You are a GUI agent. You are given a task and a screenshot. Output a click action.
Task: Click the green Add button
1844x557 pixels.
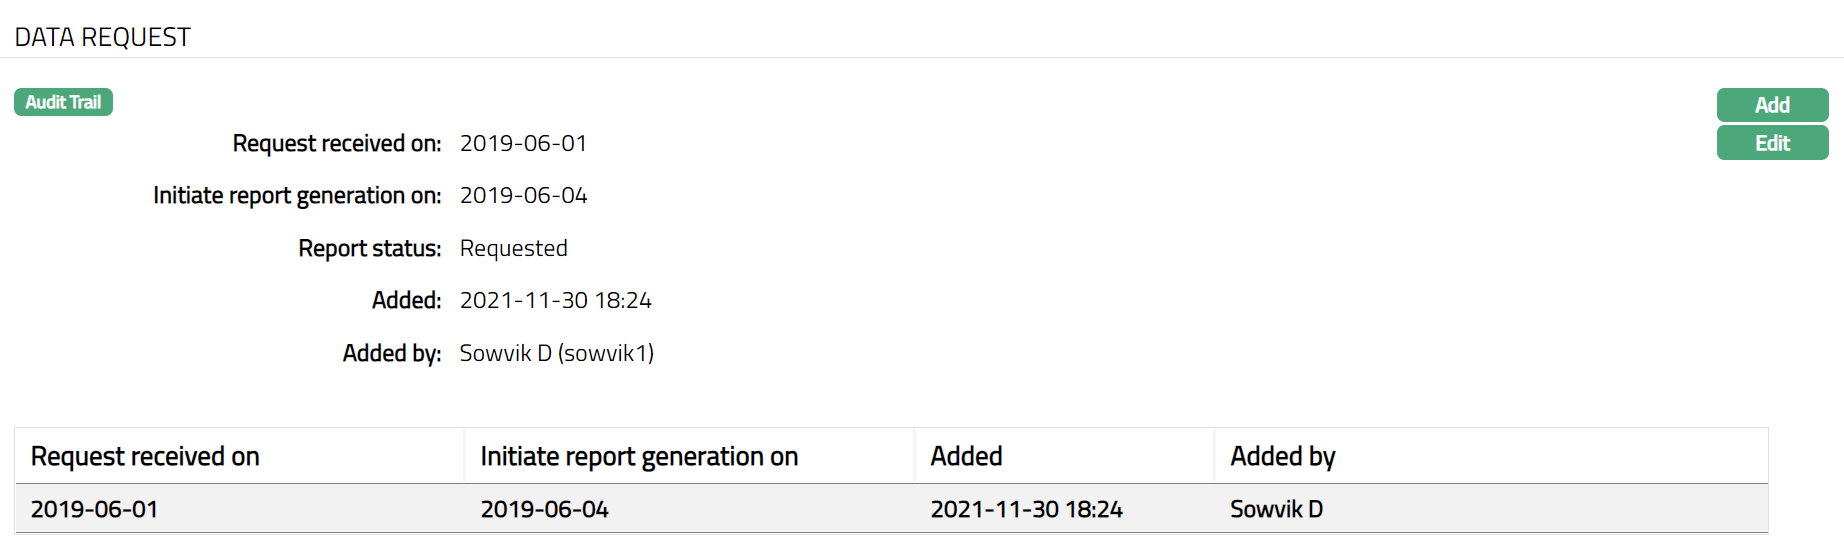1771,105
